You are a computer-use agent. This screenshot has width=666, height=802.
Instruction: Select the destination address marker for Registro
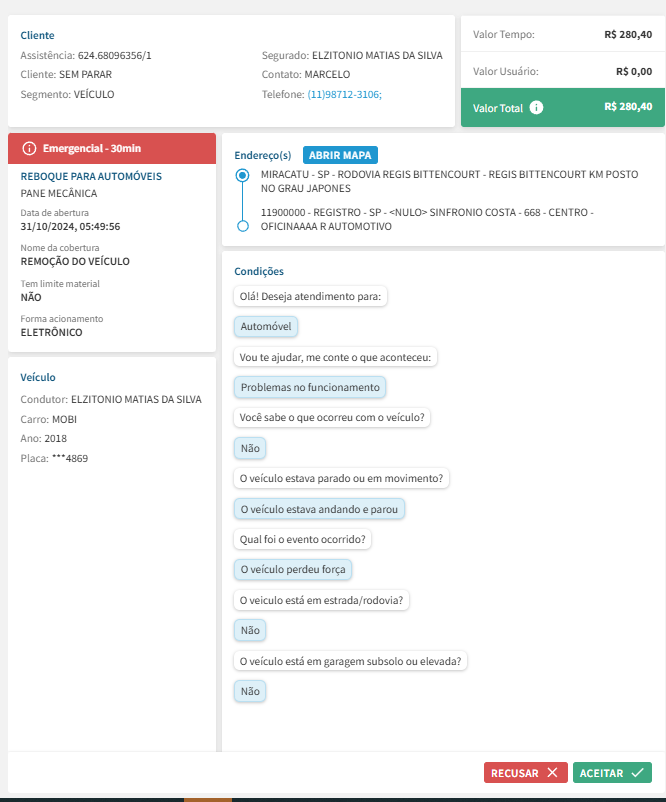click(x=243, y=226)
